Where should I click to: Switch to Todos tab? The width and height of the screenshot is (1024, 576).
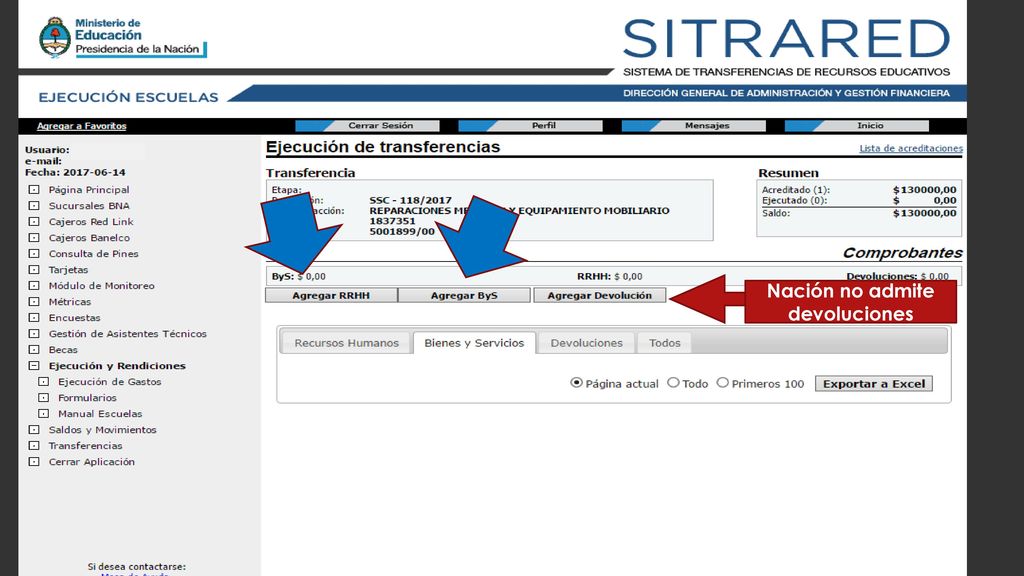tap(664, 343)
